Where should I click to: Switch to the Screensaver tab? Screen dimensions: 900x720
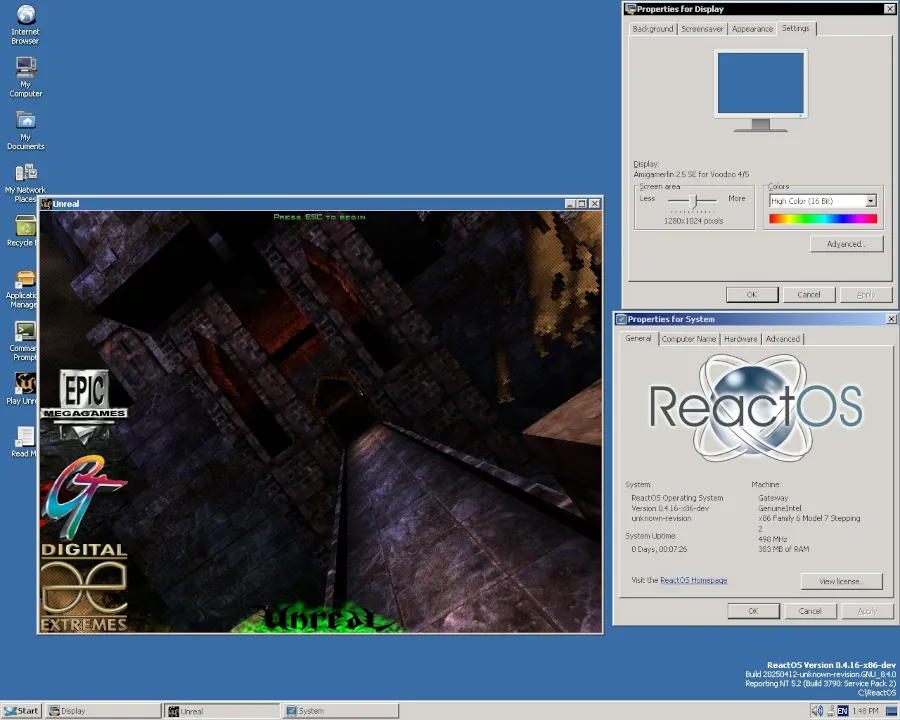[702, 28]
